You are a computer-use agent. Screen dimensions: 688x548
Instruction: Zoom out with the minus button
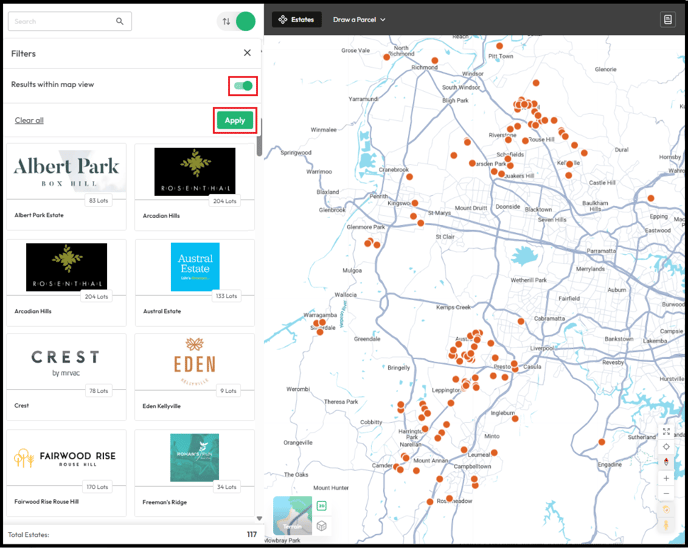[666, 494]
